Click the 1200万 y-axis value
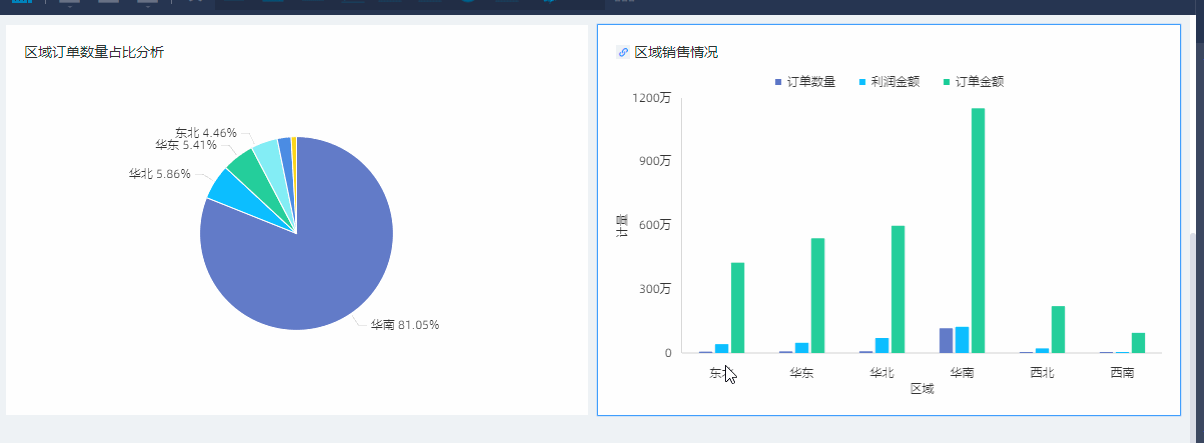 652,98
